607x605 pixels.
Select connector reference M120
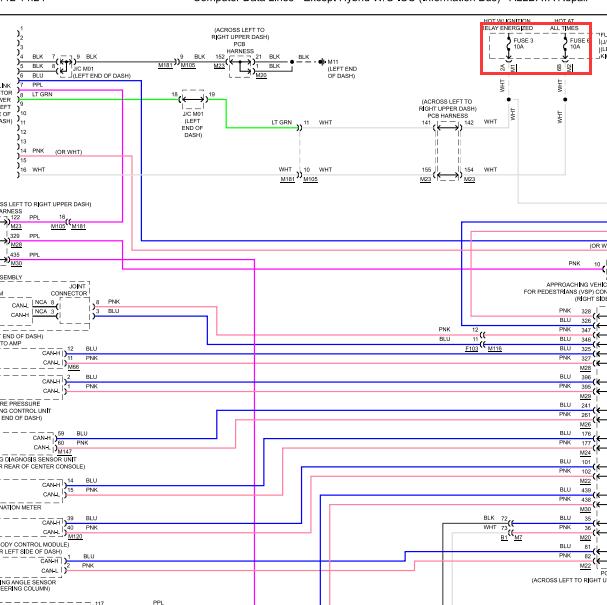click(75, 536)
